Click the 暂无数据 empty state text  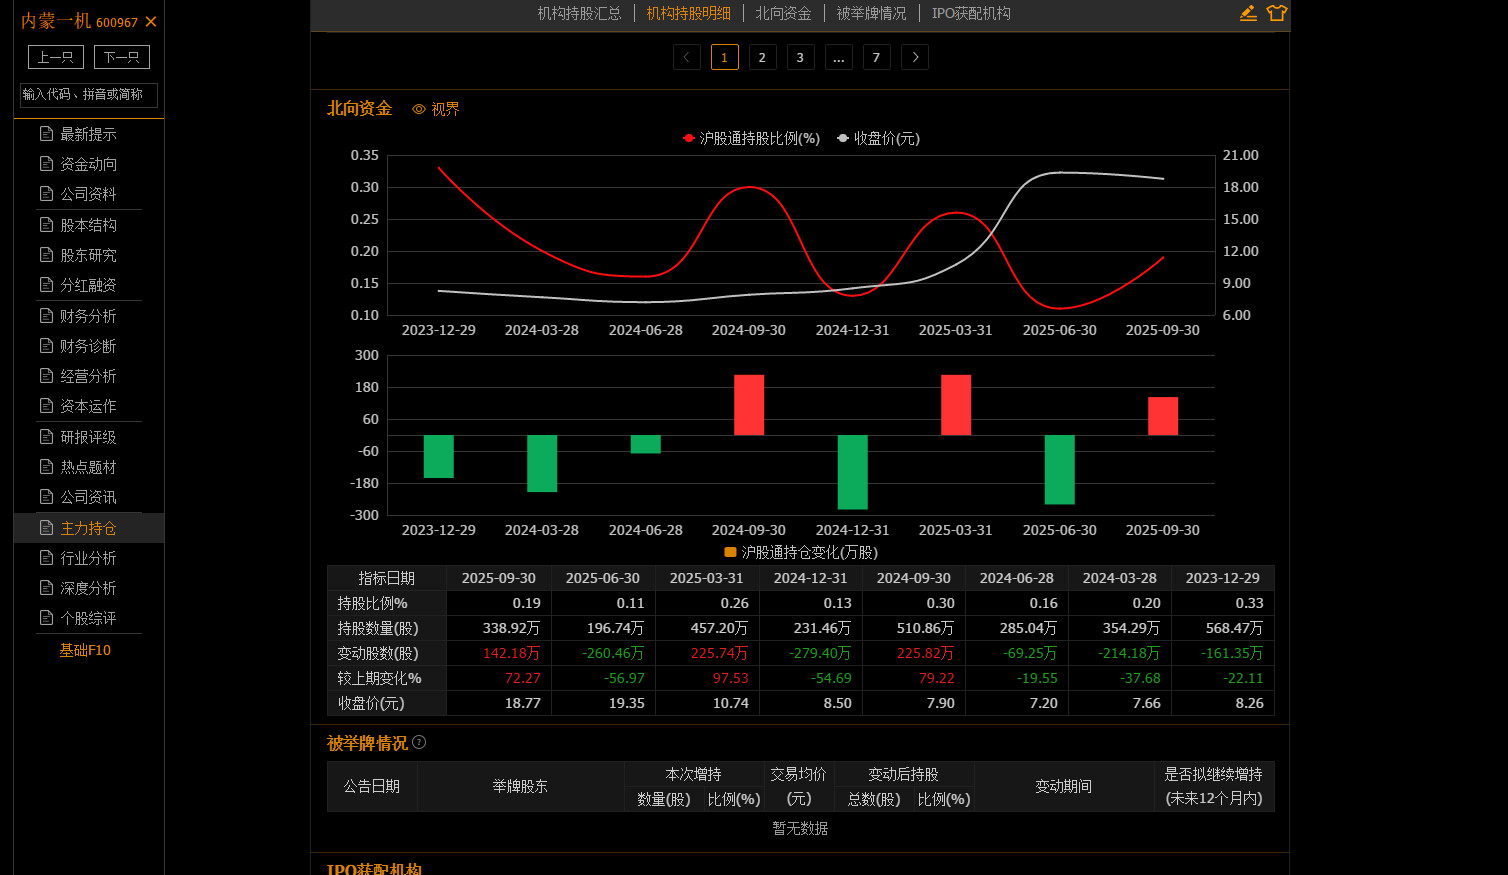[x=800, y=828]
